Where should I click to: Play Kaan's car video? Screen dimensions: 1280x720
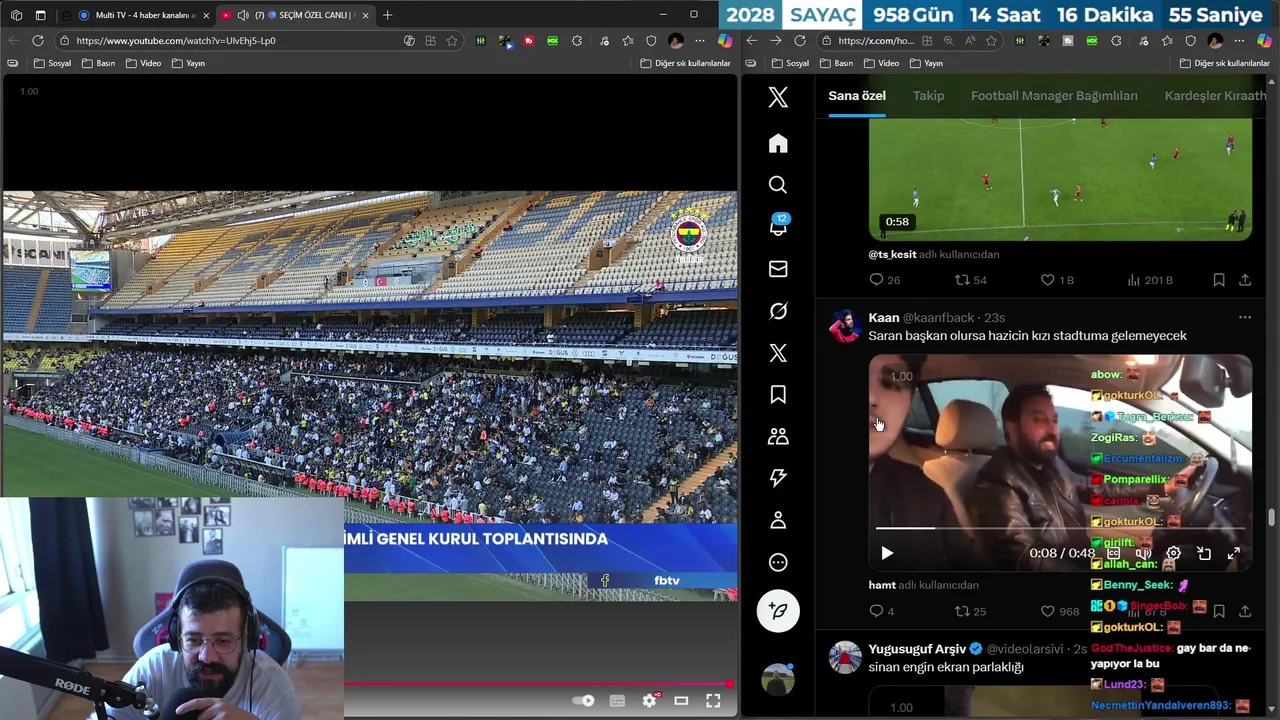(x=887, y=553)
